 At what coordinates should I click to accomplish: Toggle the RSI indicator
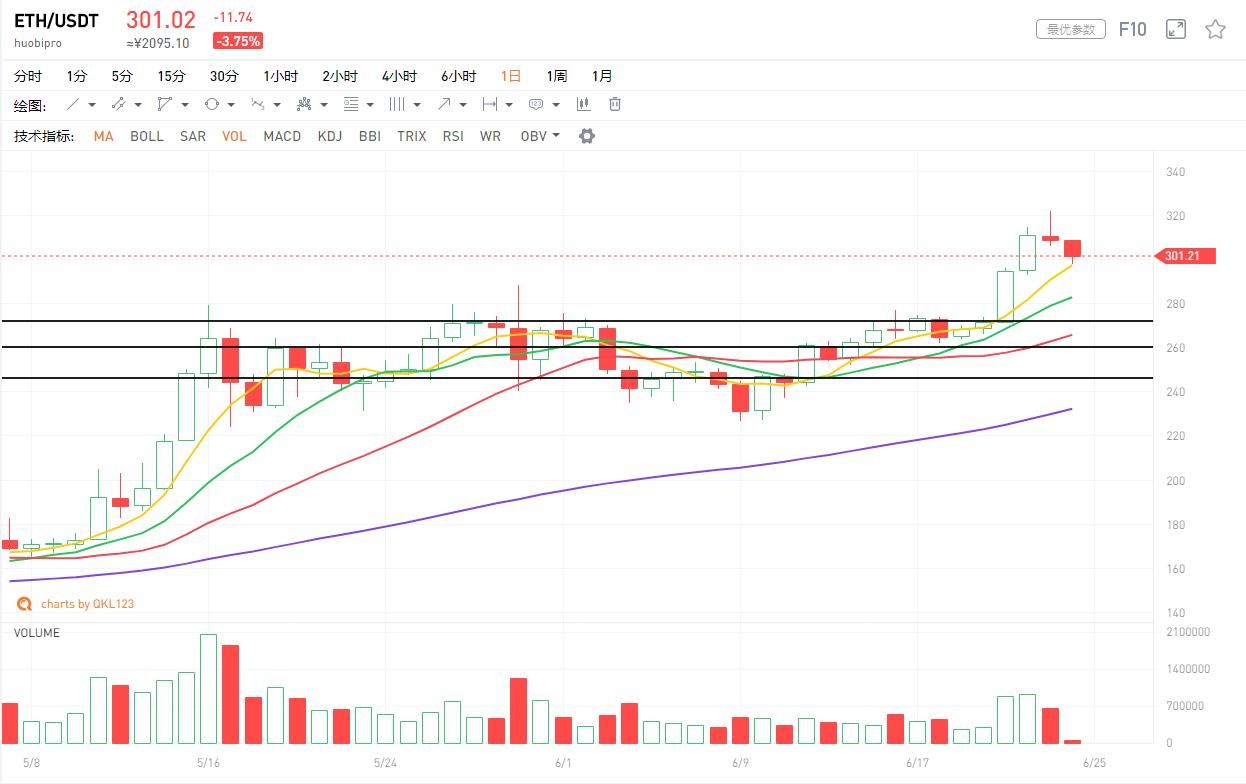[x=453, y=136]
